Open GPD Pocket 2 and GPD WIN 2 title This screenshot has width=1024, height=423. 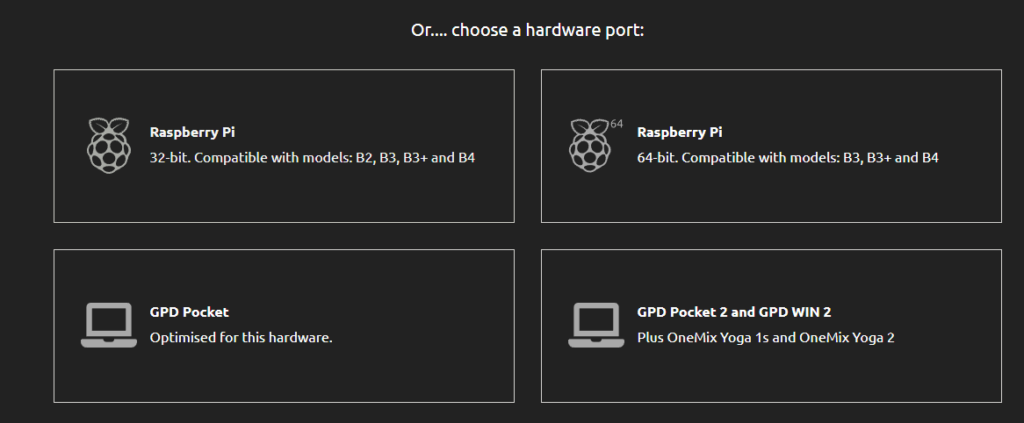(x=734, y=312)
